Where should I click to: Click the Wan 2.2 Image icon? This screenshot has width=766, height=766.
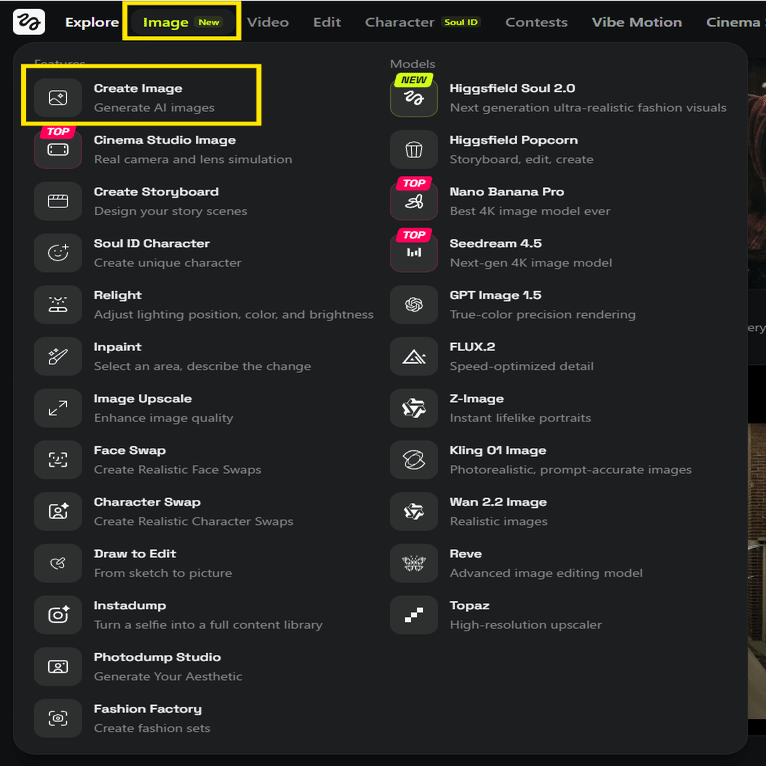coord(414,512)
